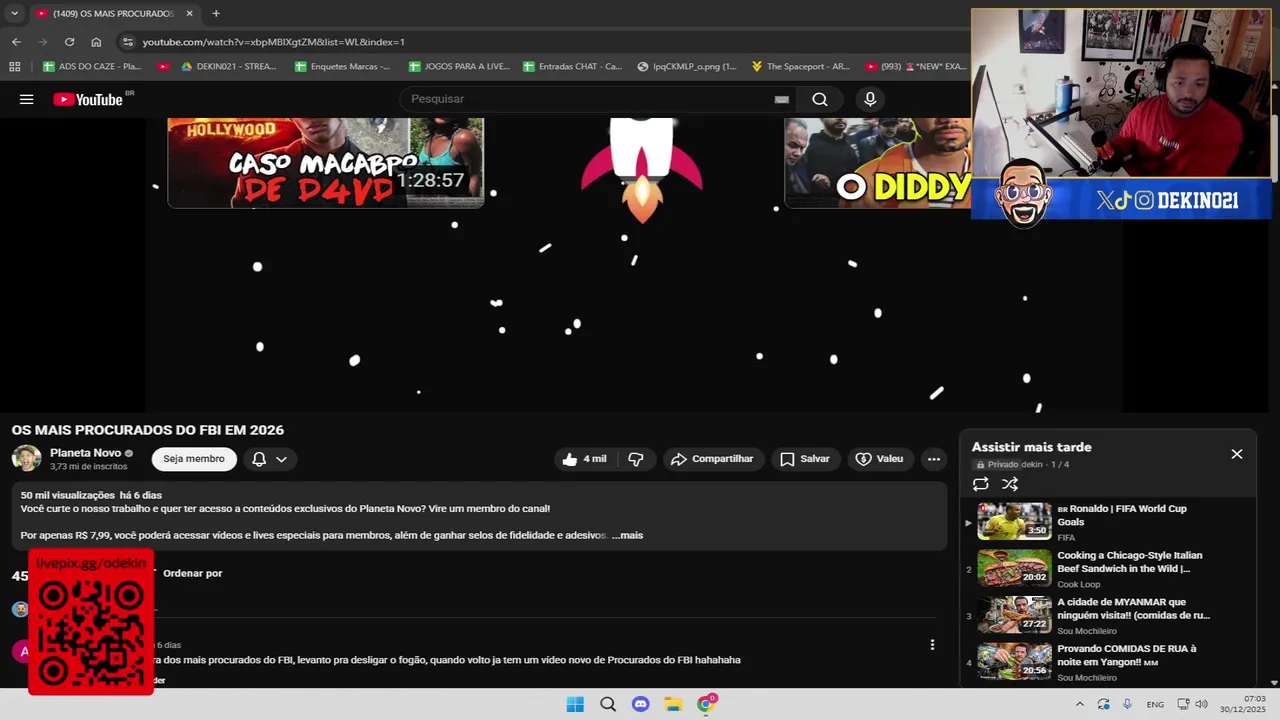Open the more actions three-dot menu
1280x720 pixels.
click(933, 459)
